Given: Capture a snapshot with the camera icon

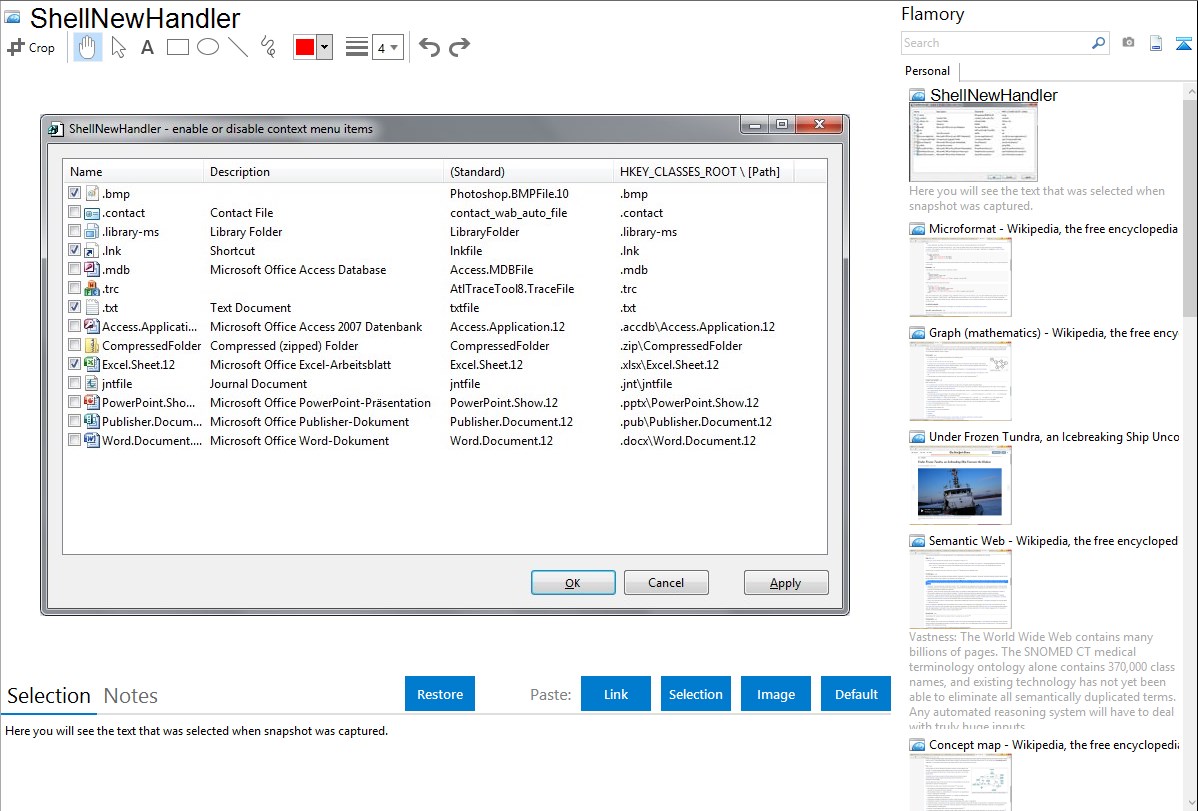Looking at the screenshot, I should click(1128, 43).
